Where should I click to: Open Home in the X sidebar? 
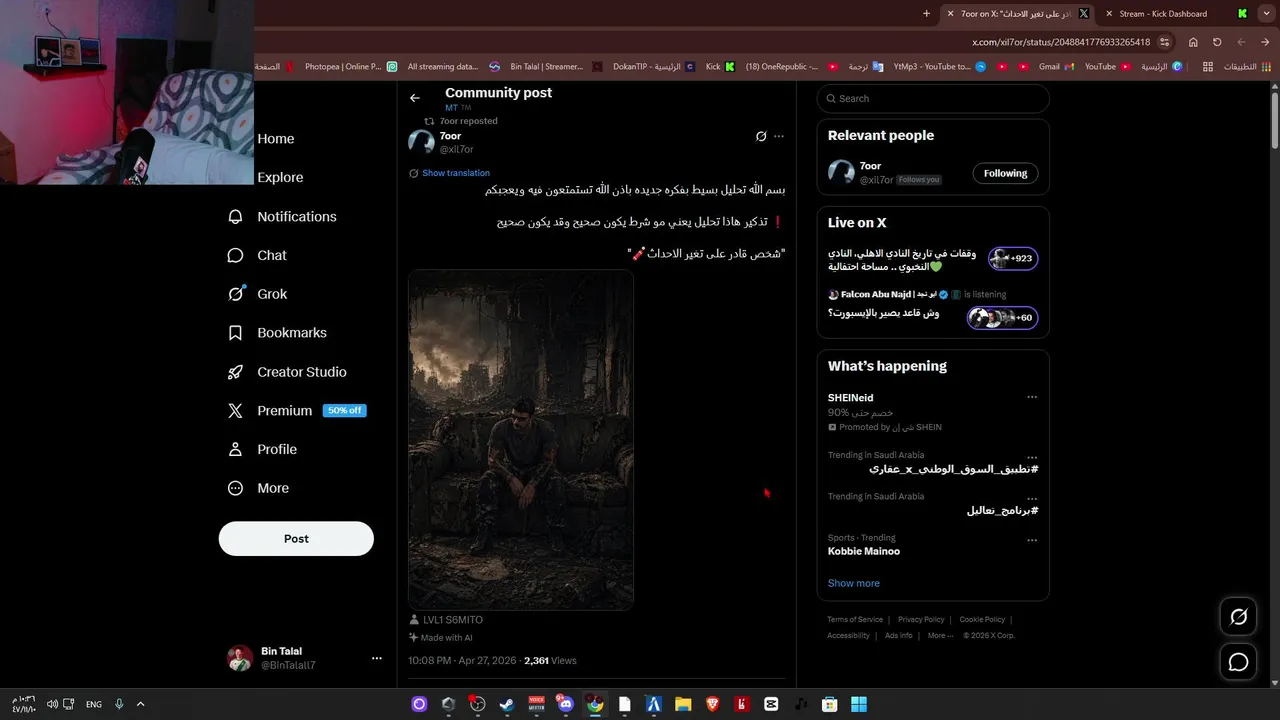[x=276, y=139]
